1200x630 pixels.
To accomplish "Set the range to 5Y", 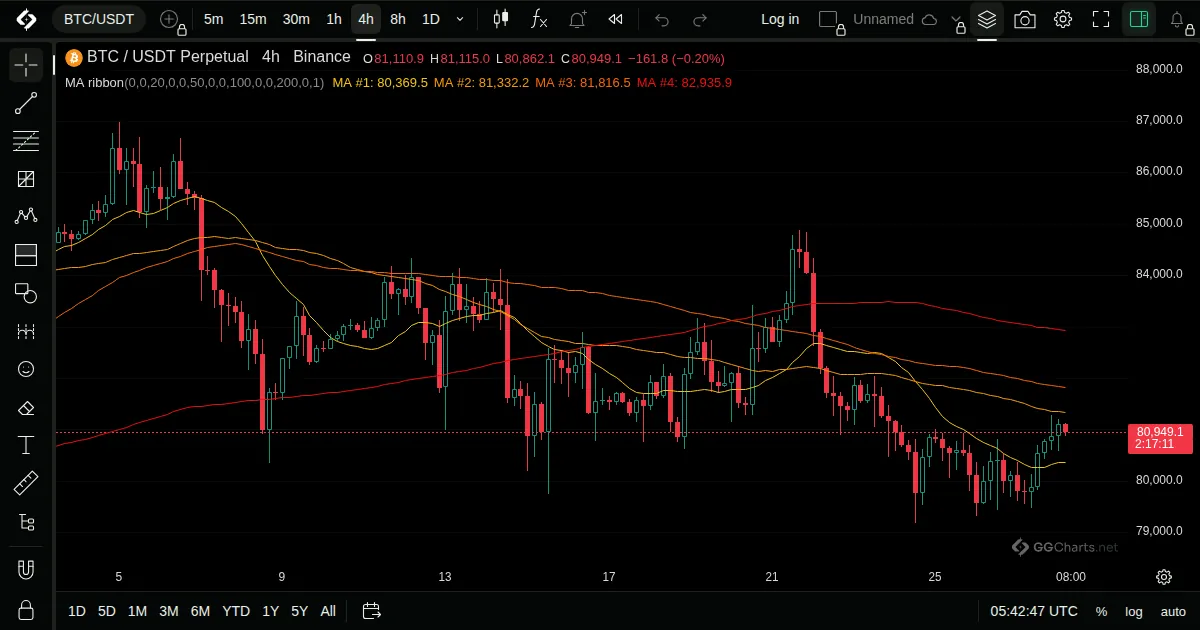I will (299, 611).
